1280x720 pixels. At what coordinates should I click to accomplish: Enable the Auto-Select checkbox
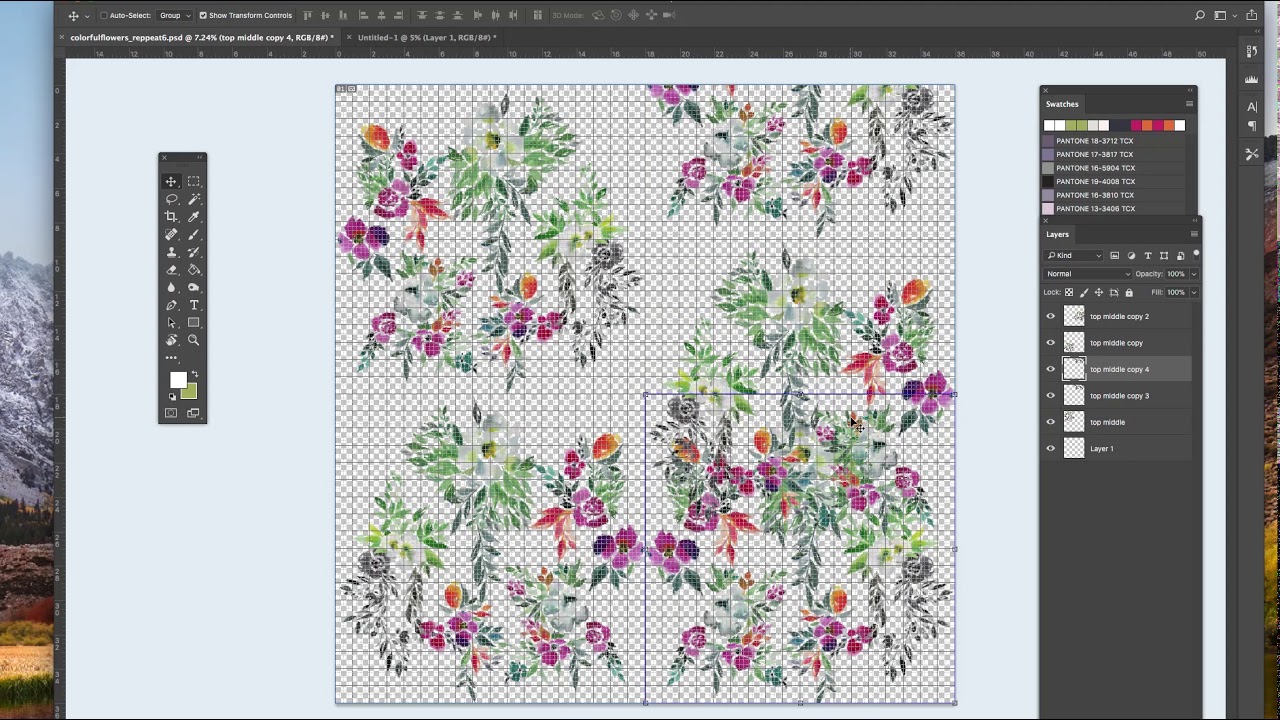tap(104, 15)
